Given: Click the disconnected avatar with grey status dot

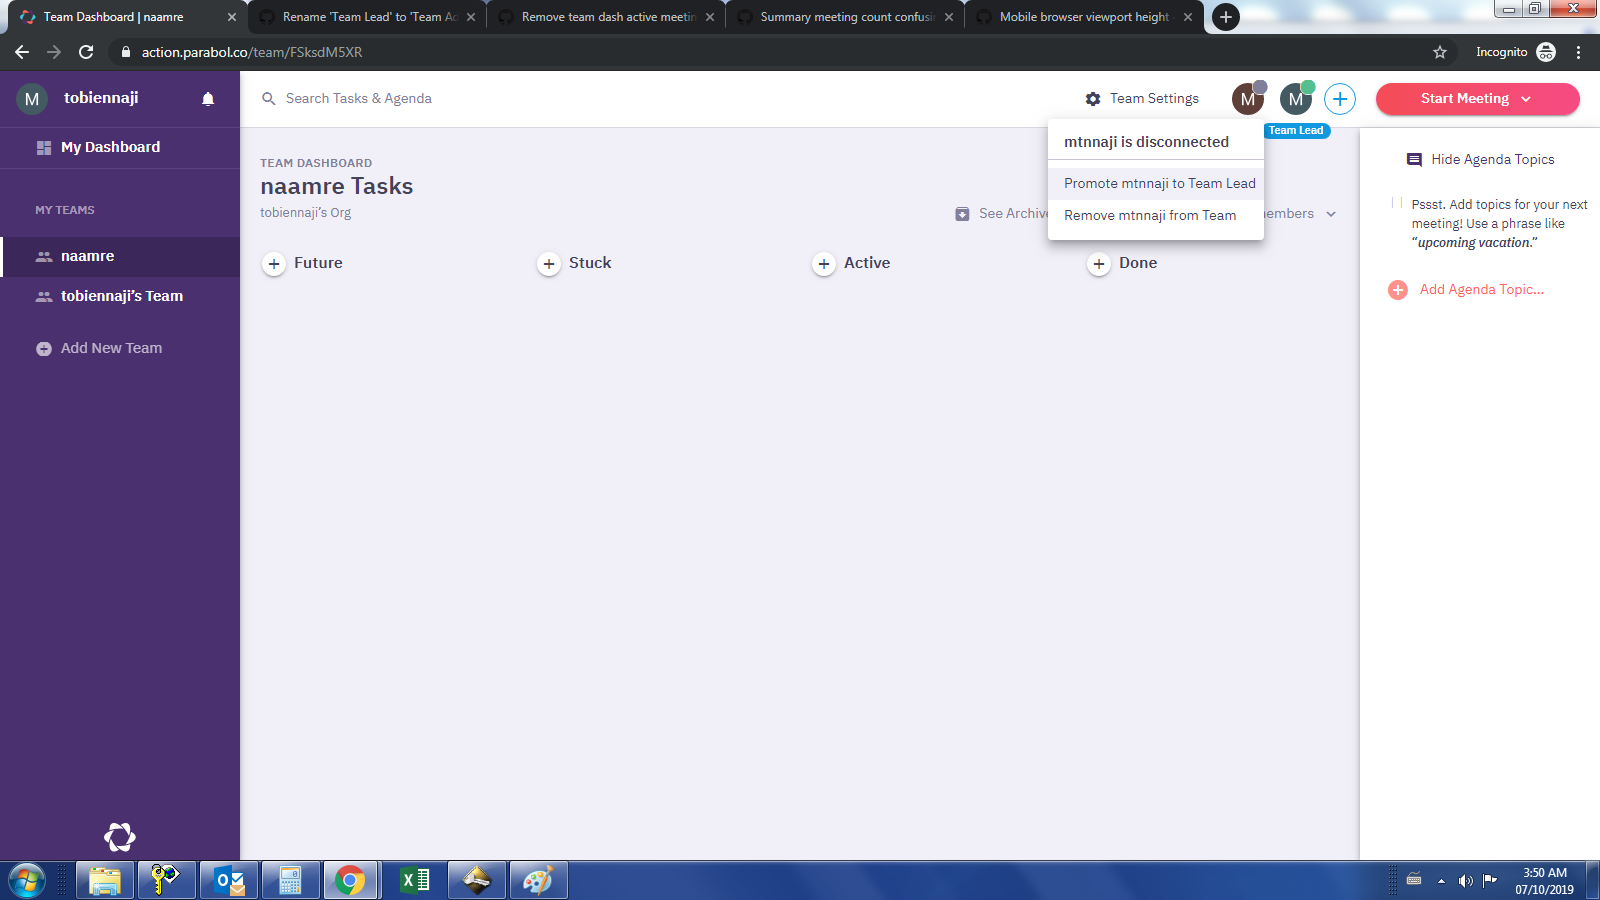Looking at the screenshot, I should [x=1247, y=99].
